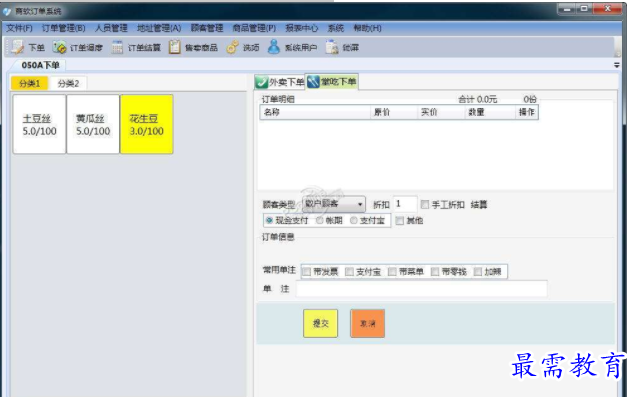This screenshot has width=633, height=397.
Task: Open the 订单管理(B) menu
Action: pyautogui.click(x=64, y=28)
